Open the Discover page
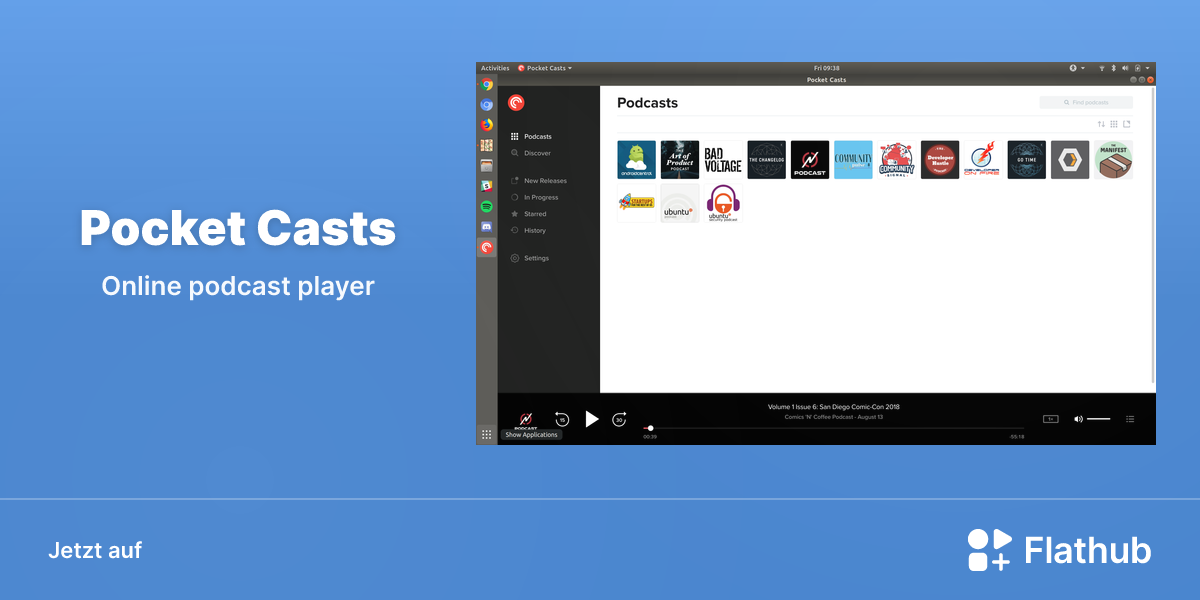Screen dimensions: 1200x600 (x=531, y=153)
